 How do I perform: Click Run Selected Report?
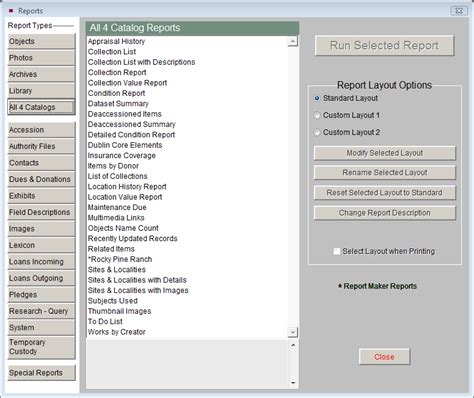click(384, 45)
